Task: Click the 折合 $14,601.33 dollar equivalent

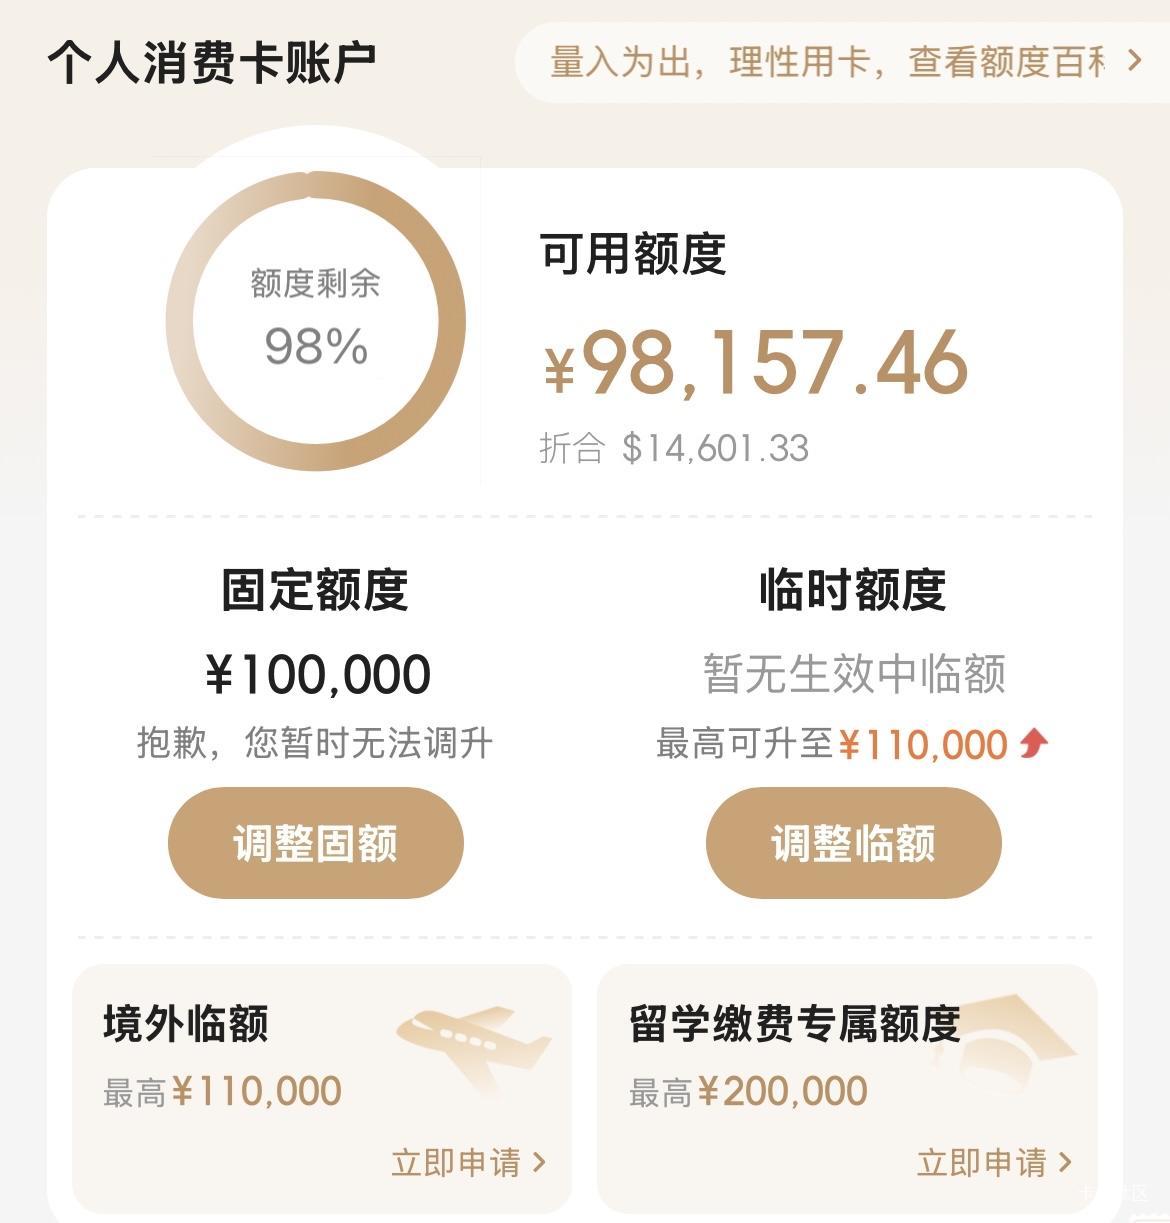Action: pyautogui.click(x=674, y=448)
